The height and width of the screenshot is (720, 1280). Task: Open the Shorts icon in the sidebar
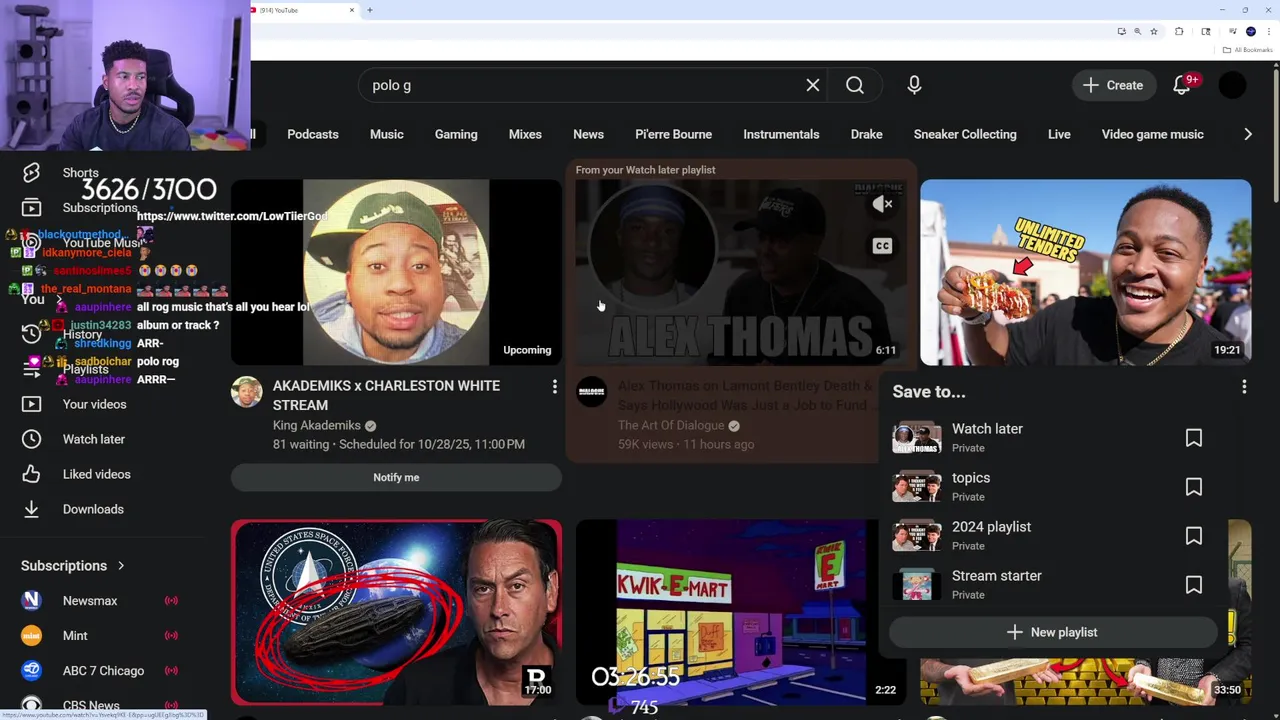click(31, 173)
